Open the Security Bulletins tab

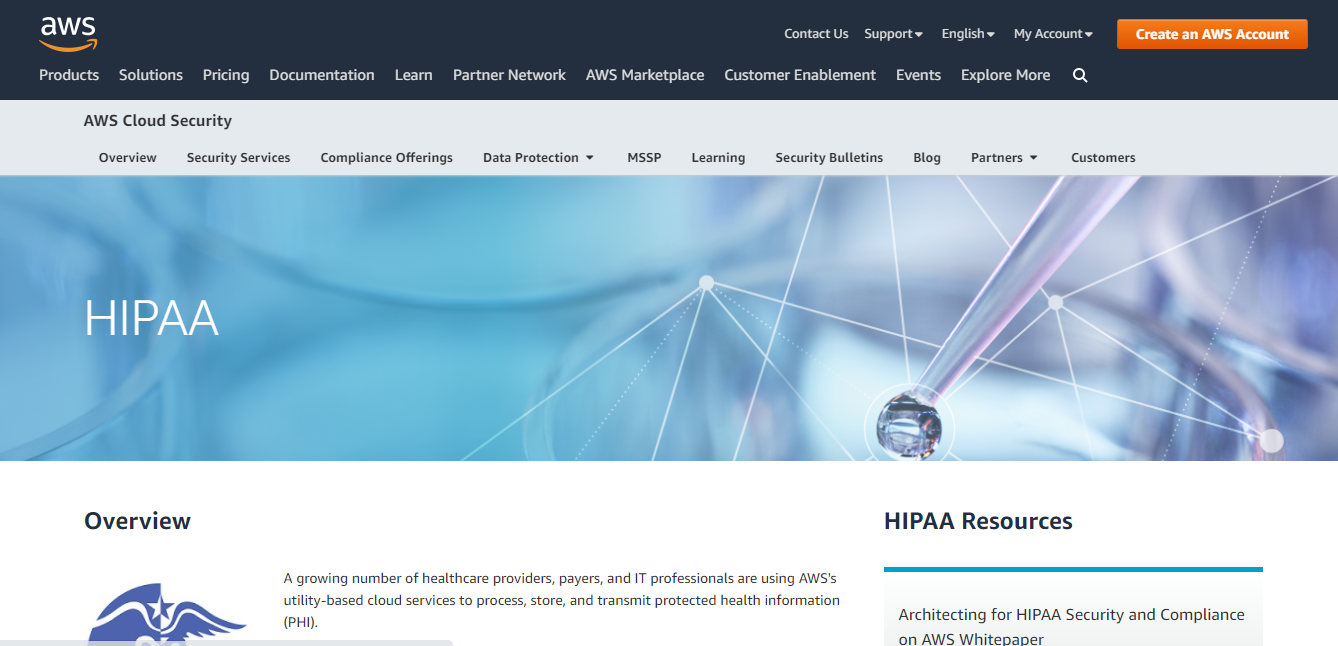(x=829, y=158)
